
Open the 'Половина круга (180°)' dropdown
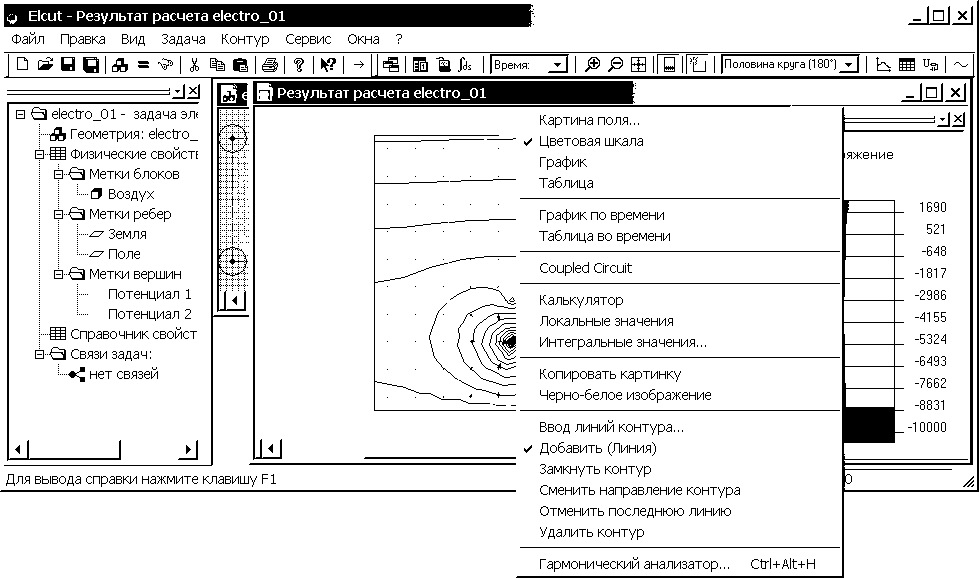(x=849, y=65)
